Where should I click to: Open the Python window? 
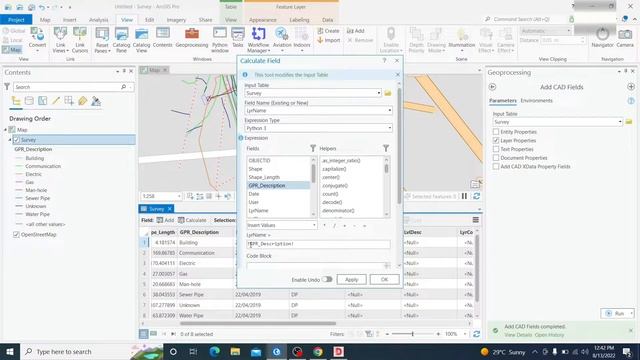click(220, 40)
